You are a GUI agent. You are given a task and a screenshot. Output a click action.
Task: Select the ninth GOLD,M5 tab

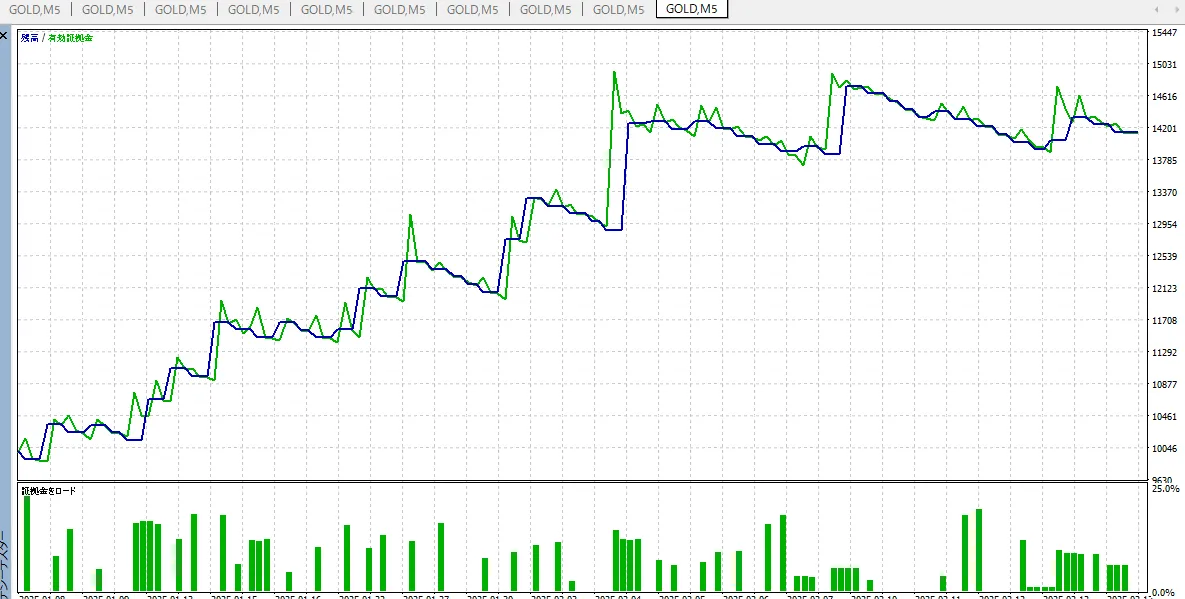click(x=618, y=9)
